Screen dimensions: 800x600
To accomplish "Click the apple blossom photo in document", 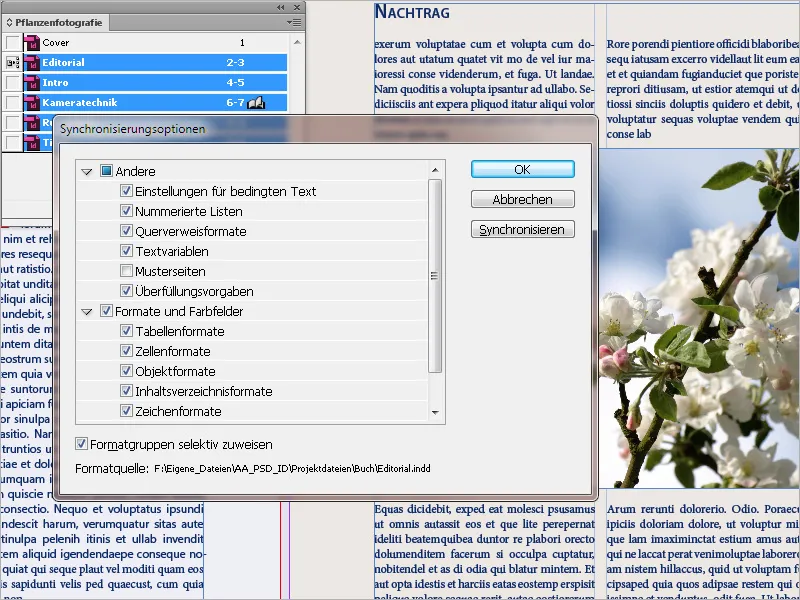I will click(699, 318).
